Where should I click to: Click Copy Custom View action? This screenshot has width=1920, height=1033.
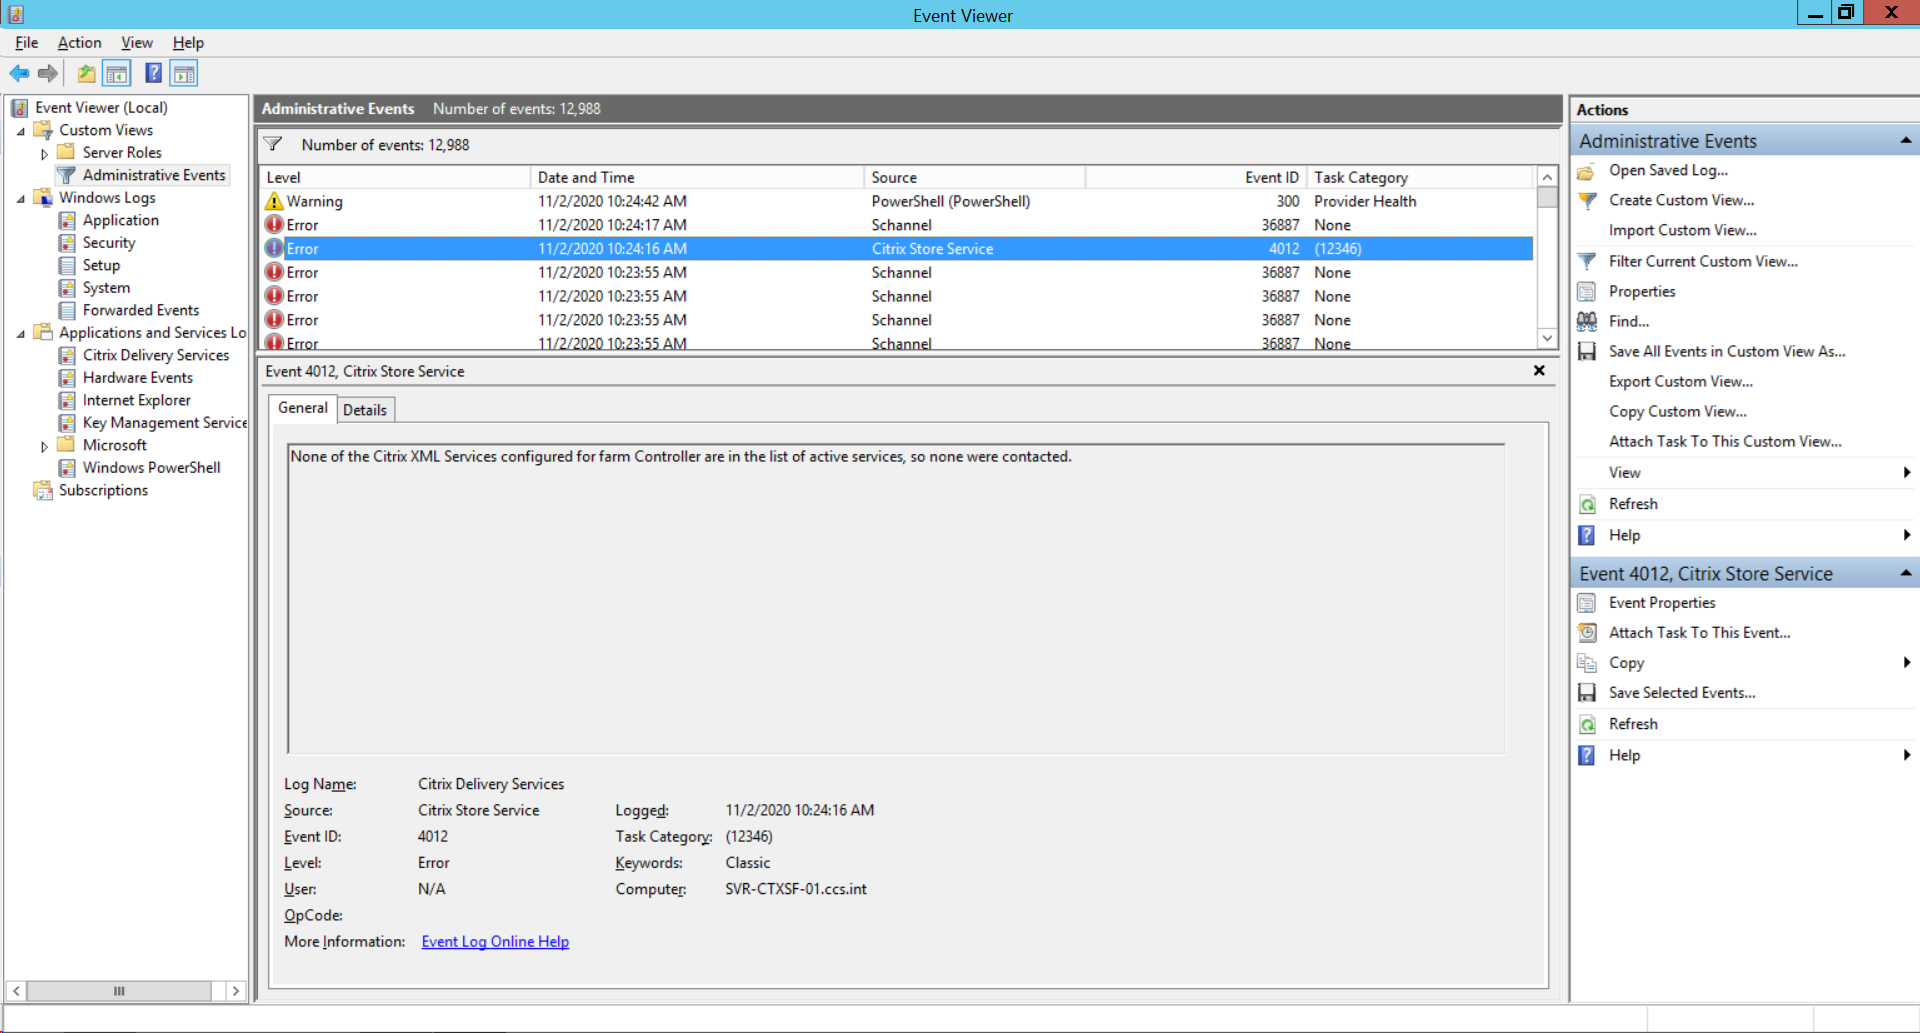coord(1677,411)
